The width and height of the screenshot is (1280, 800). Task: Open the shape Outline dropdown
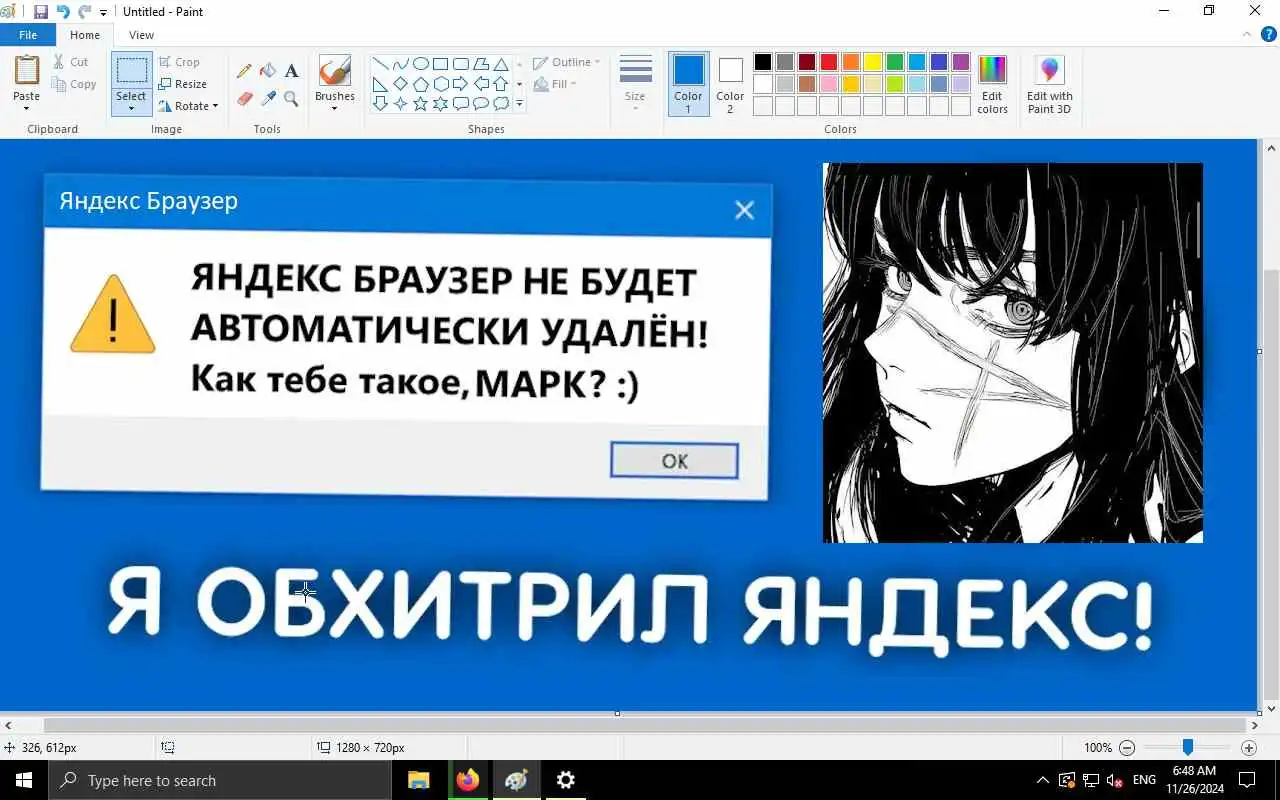pyautogui.click(x=567, y=62)
